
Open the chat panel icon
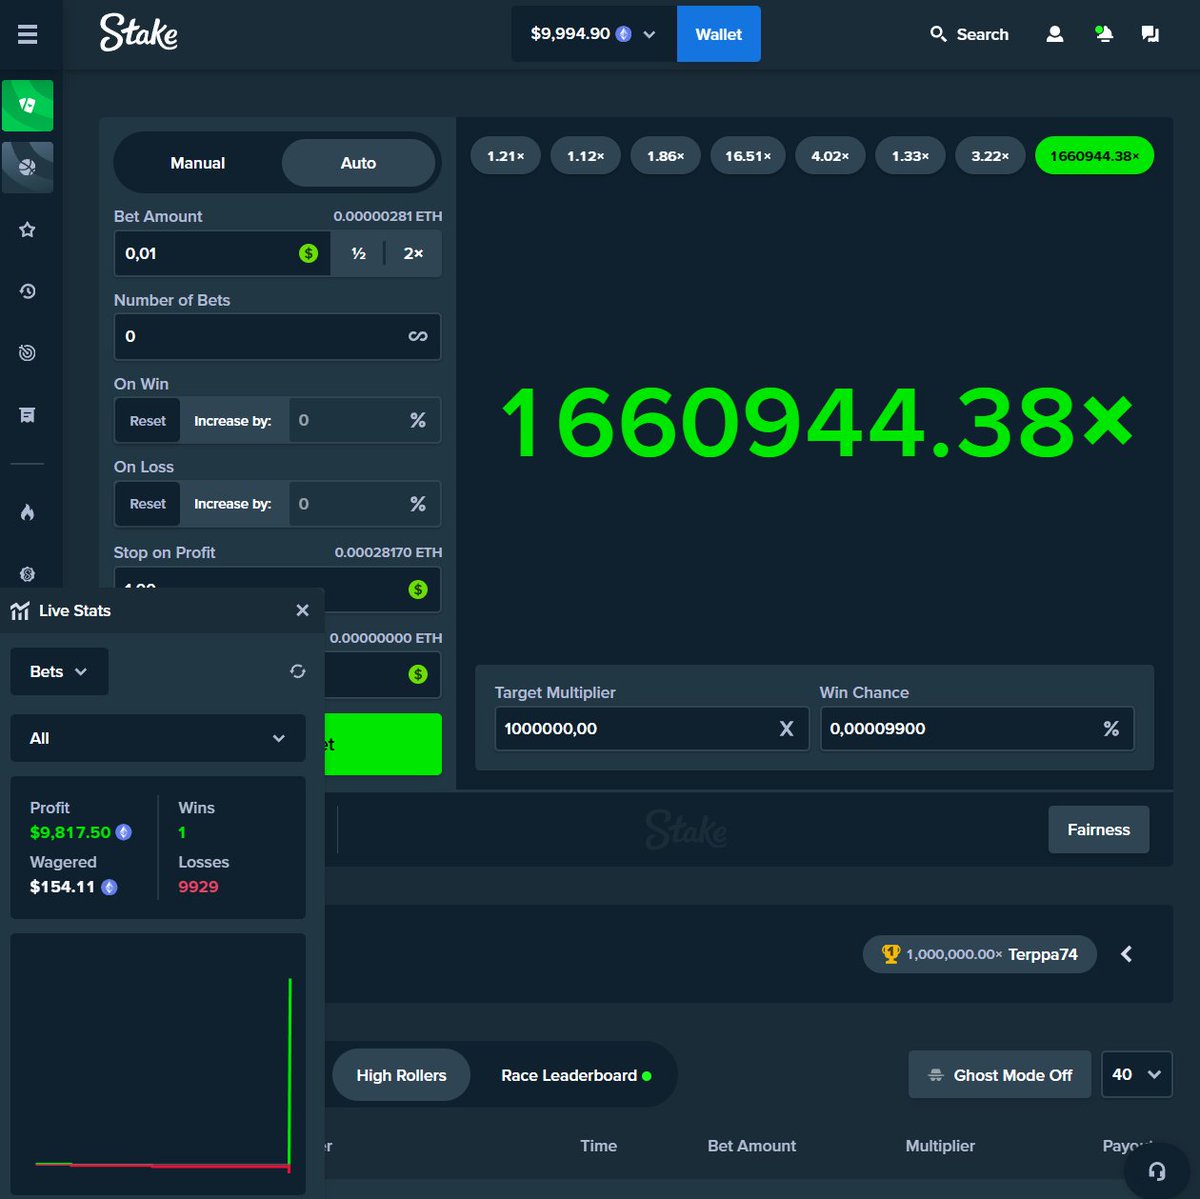click(x=1150, y=34)
